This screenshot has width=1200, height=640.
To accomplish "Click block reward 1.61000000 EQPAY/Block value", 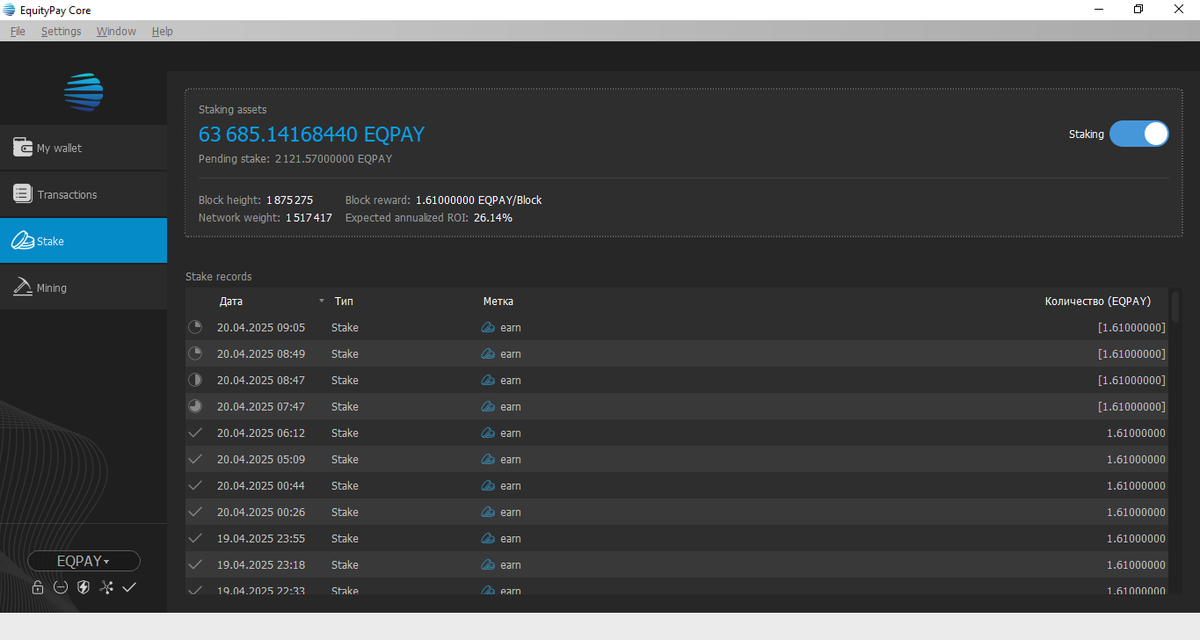I will (x=478, y=200).
